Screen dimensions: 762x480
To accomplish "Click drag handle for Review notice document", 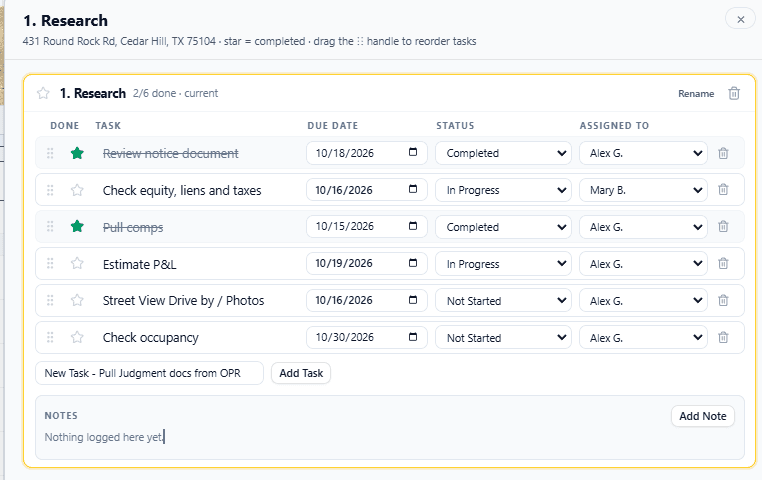I will click(x=50, y=154).
